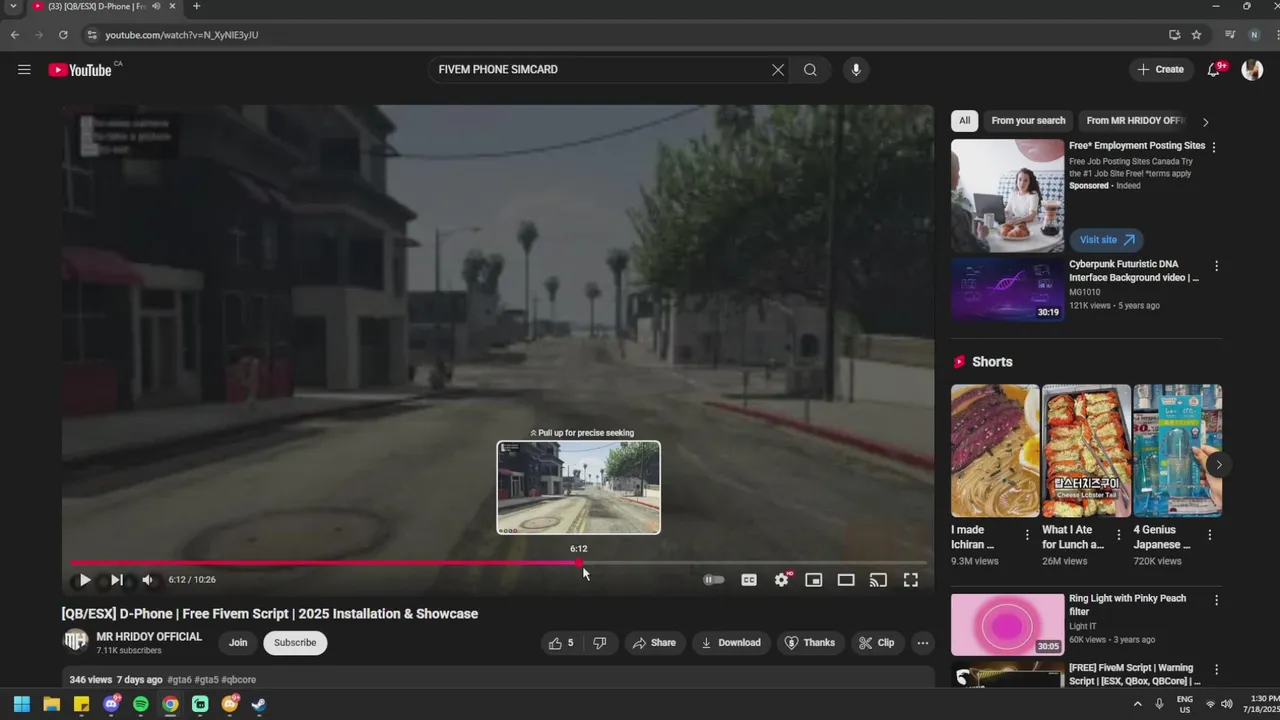Create a Clip of the video
Viewport: 1280px width, 720px height.
tap(877, 643)
